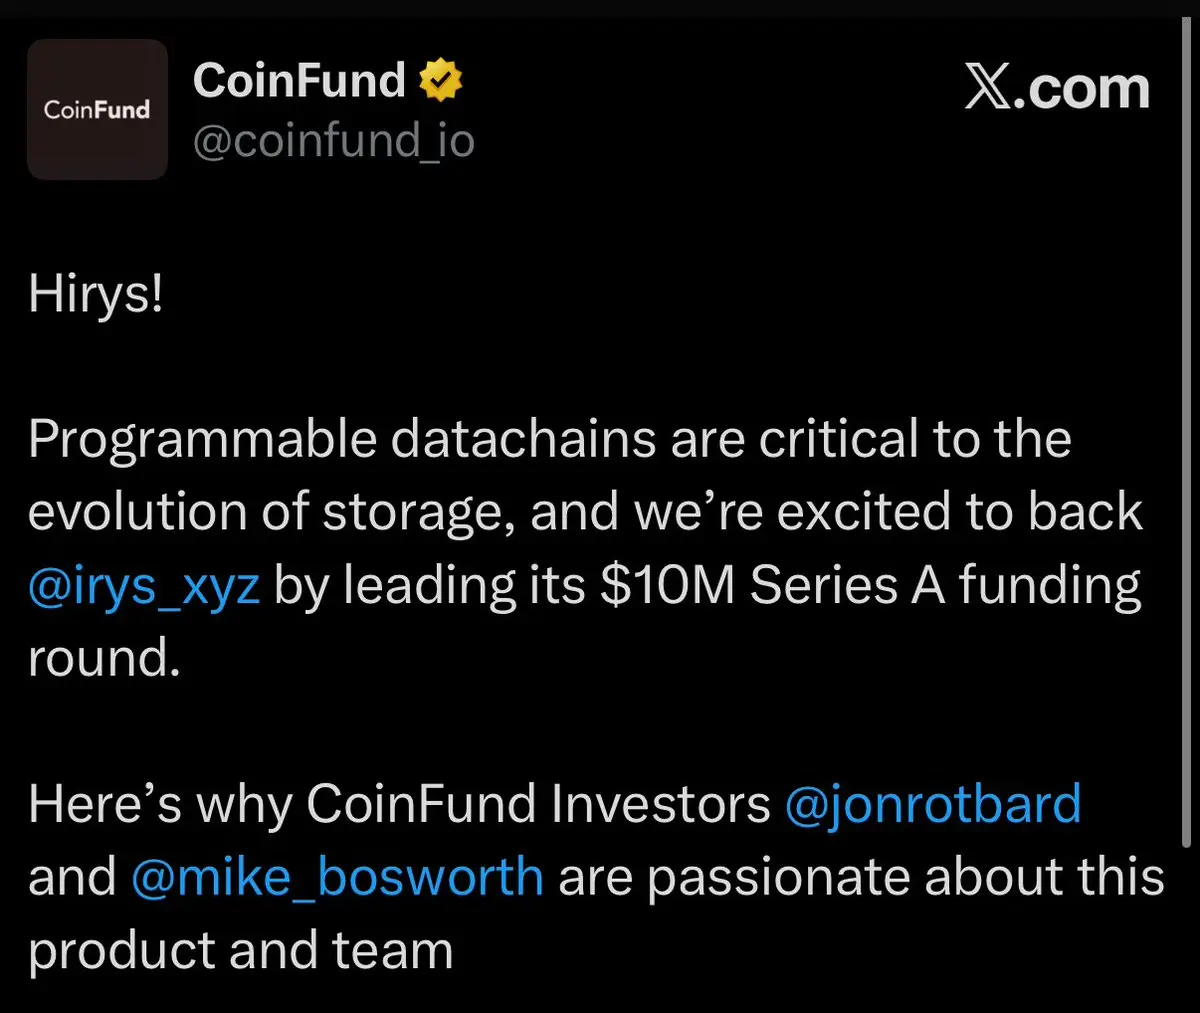Open the CoinFund display name
This screenshot has height=1013, width=1200.
(299, 80)
